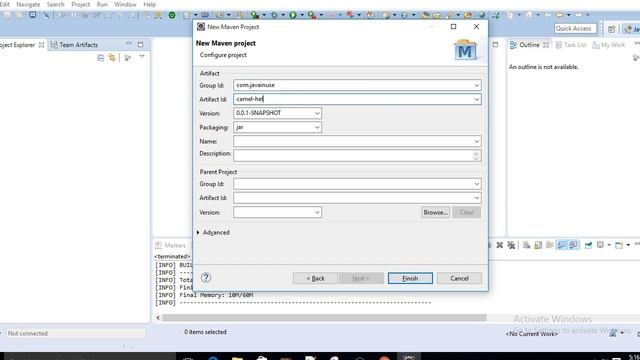This screenshot has width=640, height=360.
Task: Open the Project menu
Action: 80,4
